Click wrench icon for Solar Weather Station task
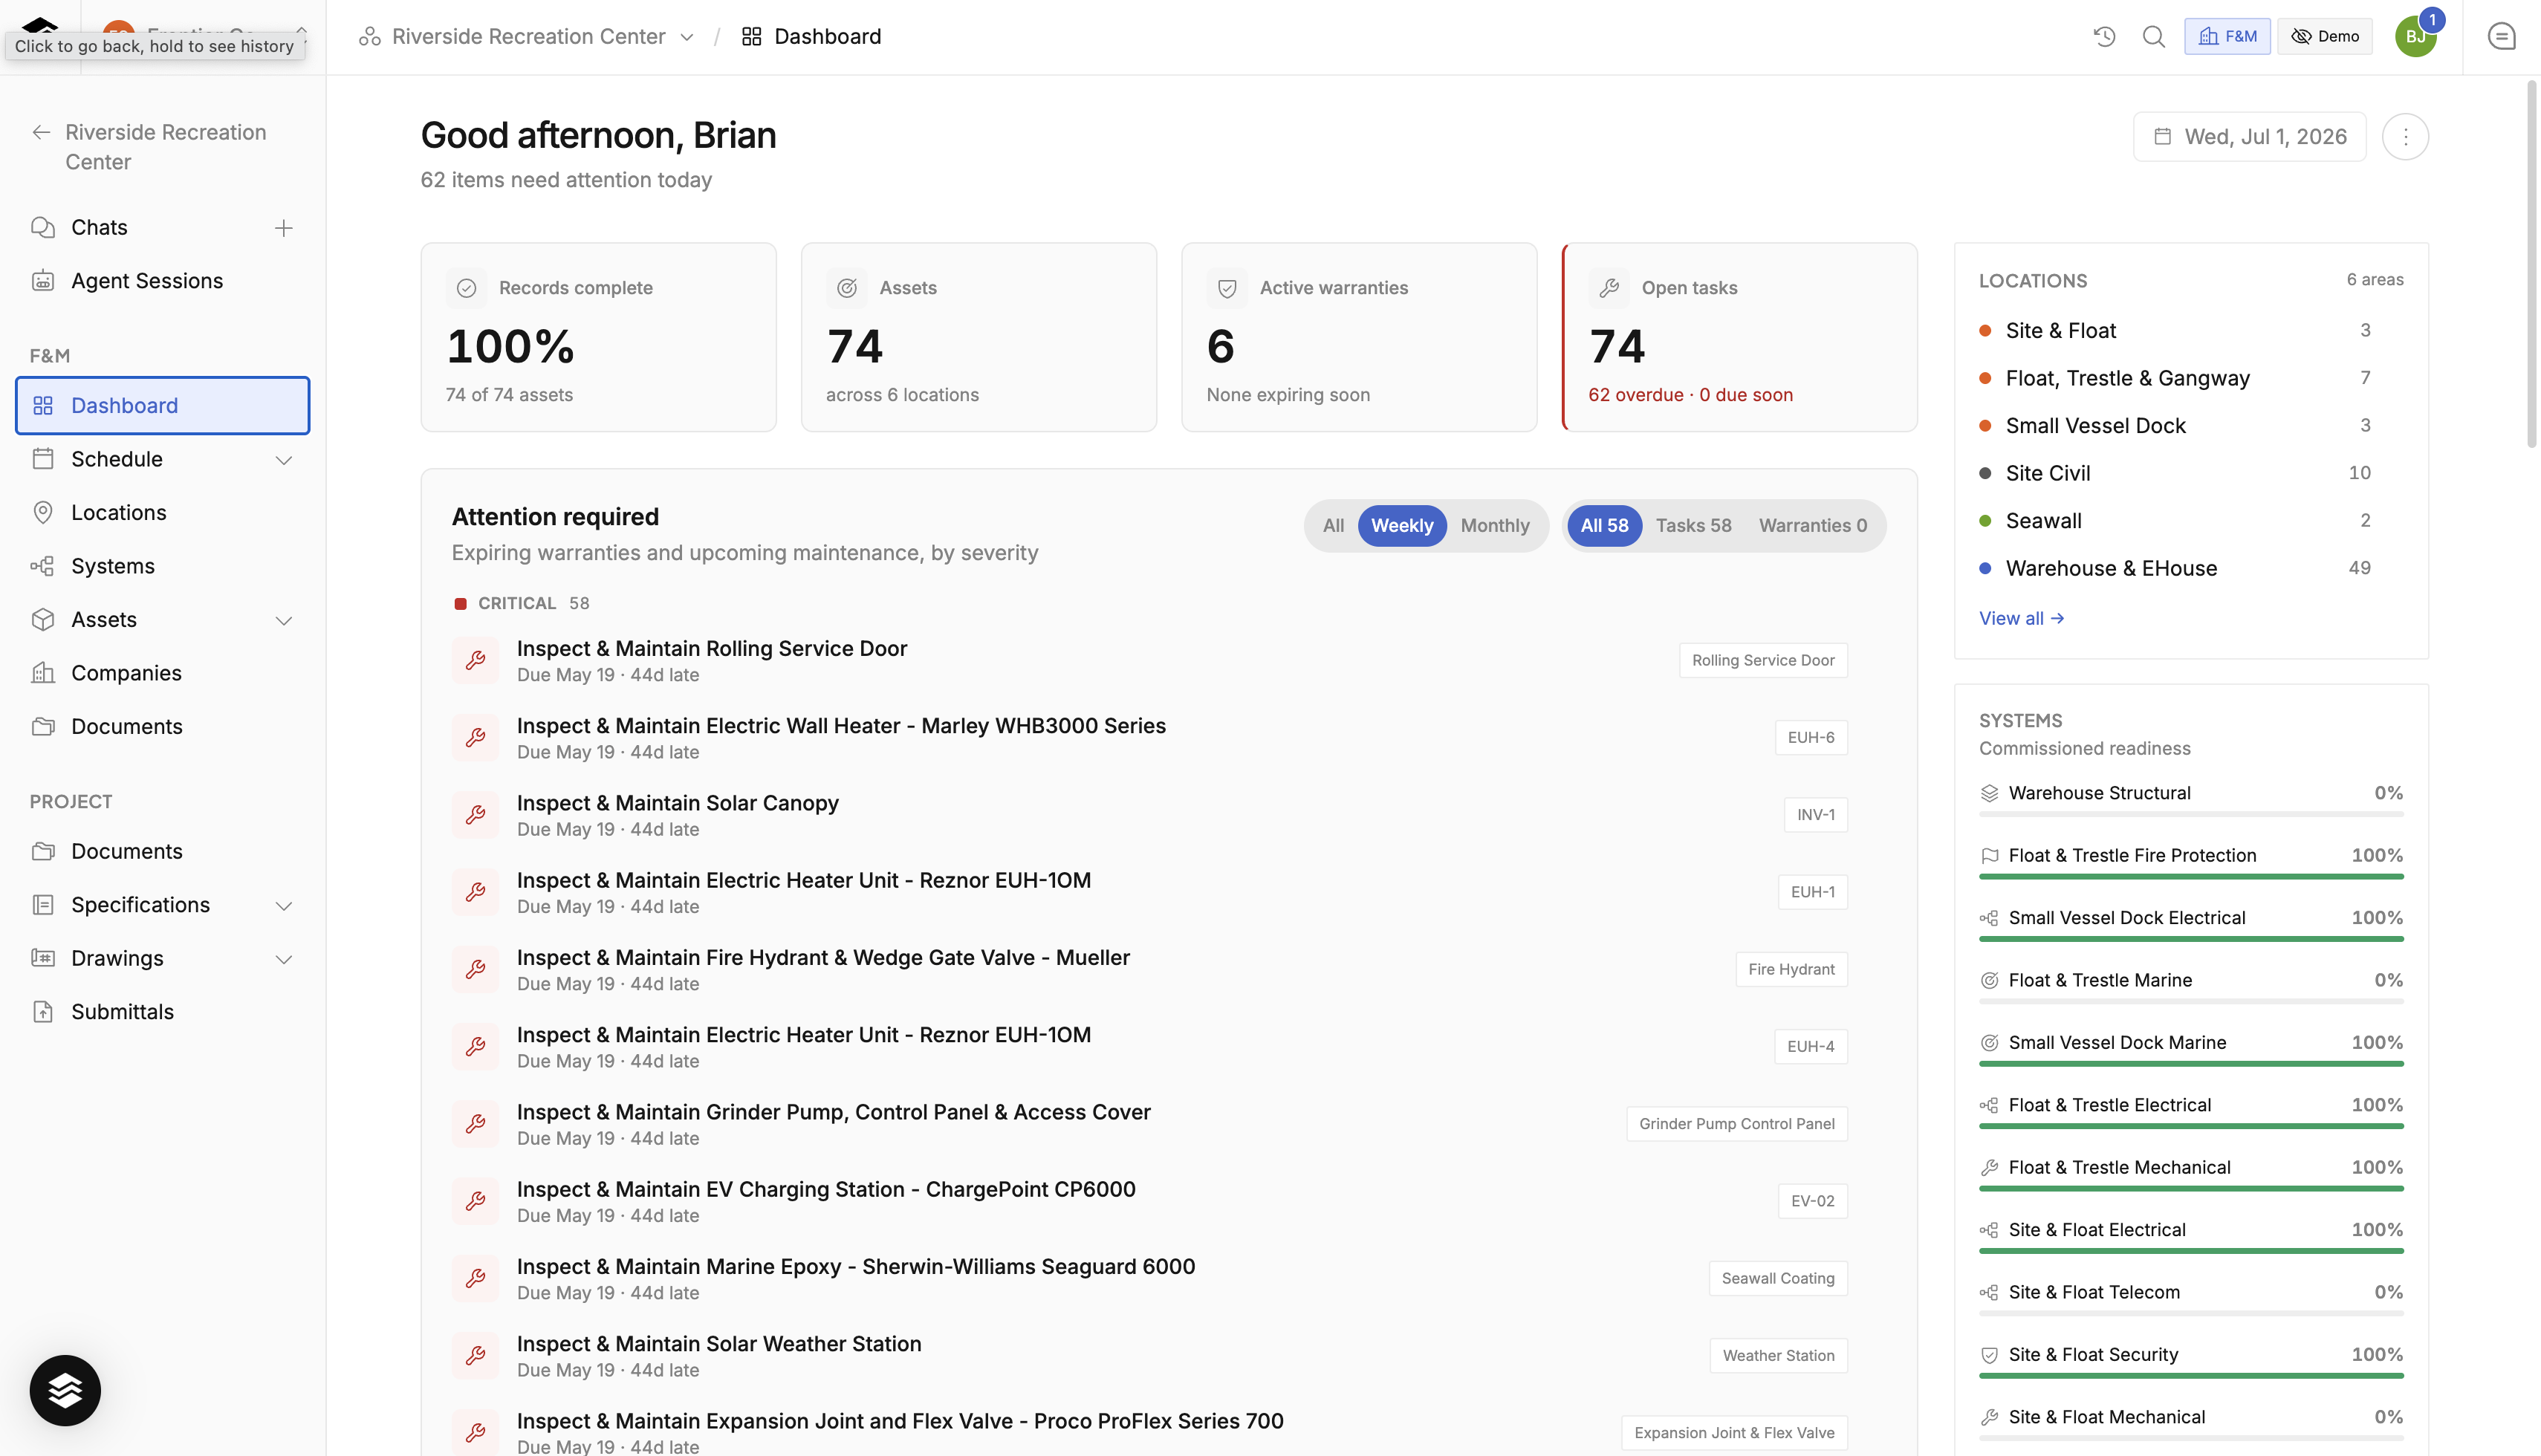 (476, 1356)
